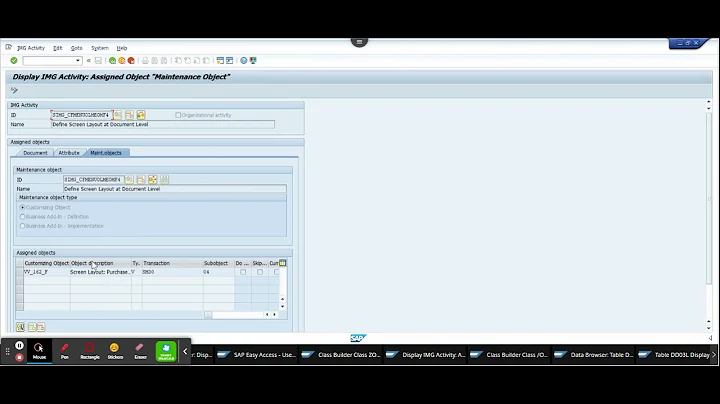Viewport: 720px width, 404px height.
Task: Select Business Add-In - Definition radio button
Action: pos(22,217)
